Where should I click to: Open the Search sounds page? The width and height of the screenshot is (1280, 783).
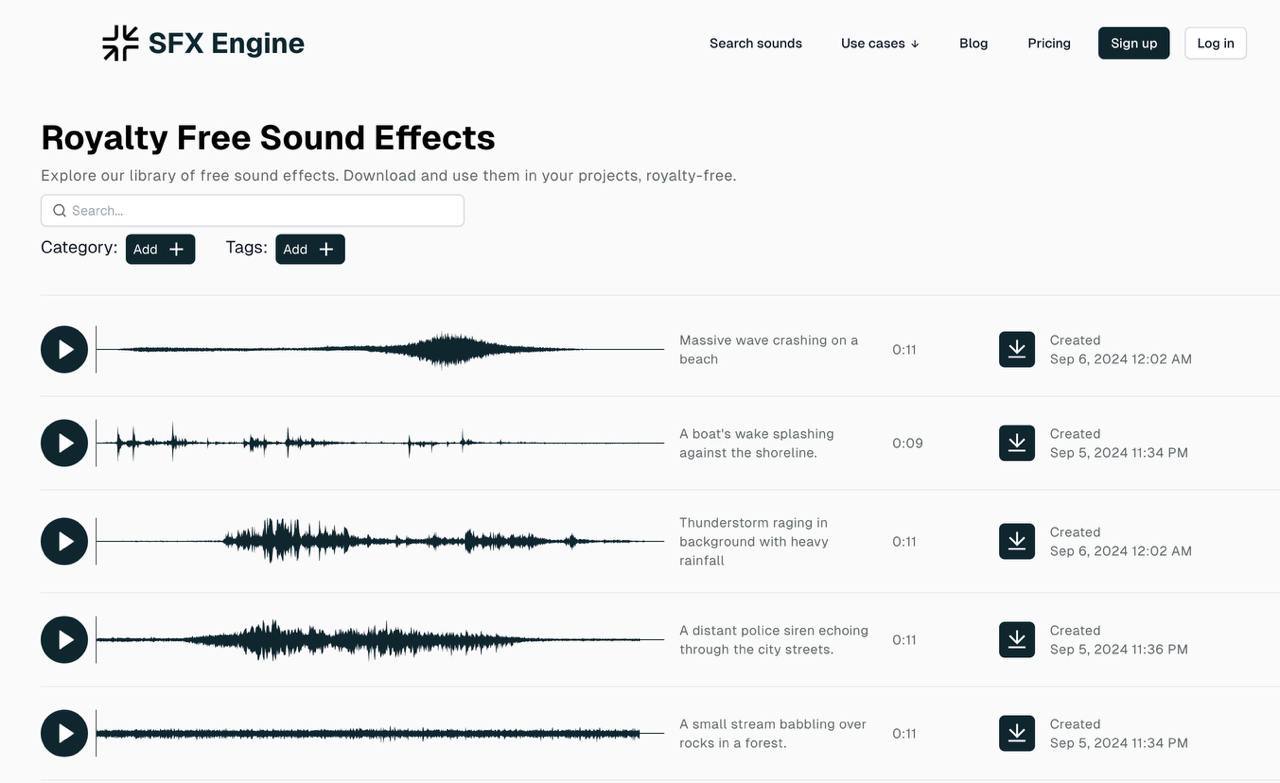(x=755, y=43)
